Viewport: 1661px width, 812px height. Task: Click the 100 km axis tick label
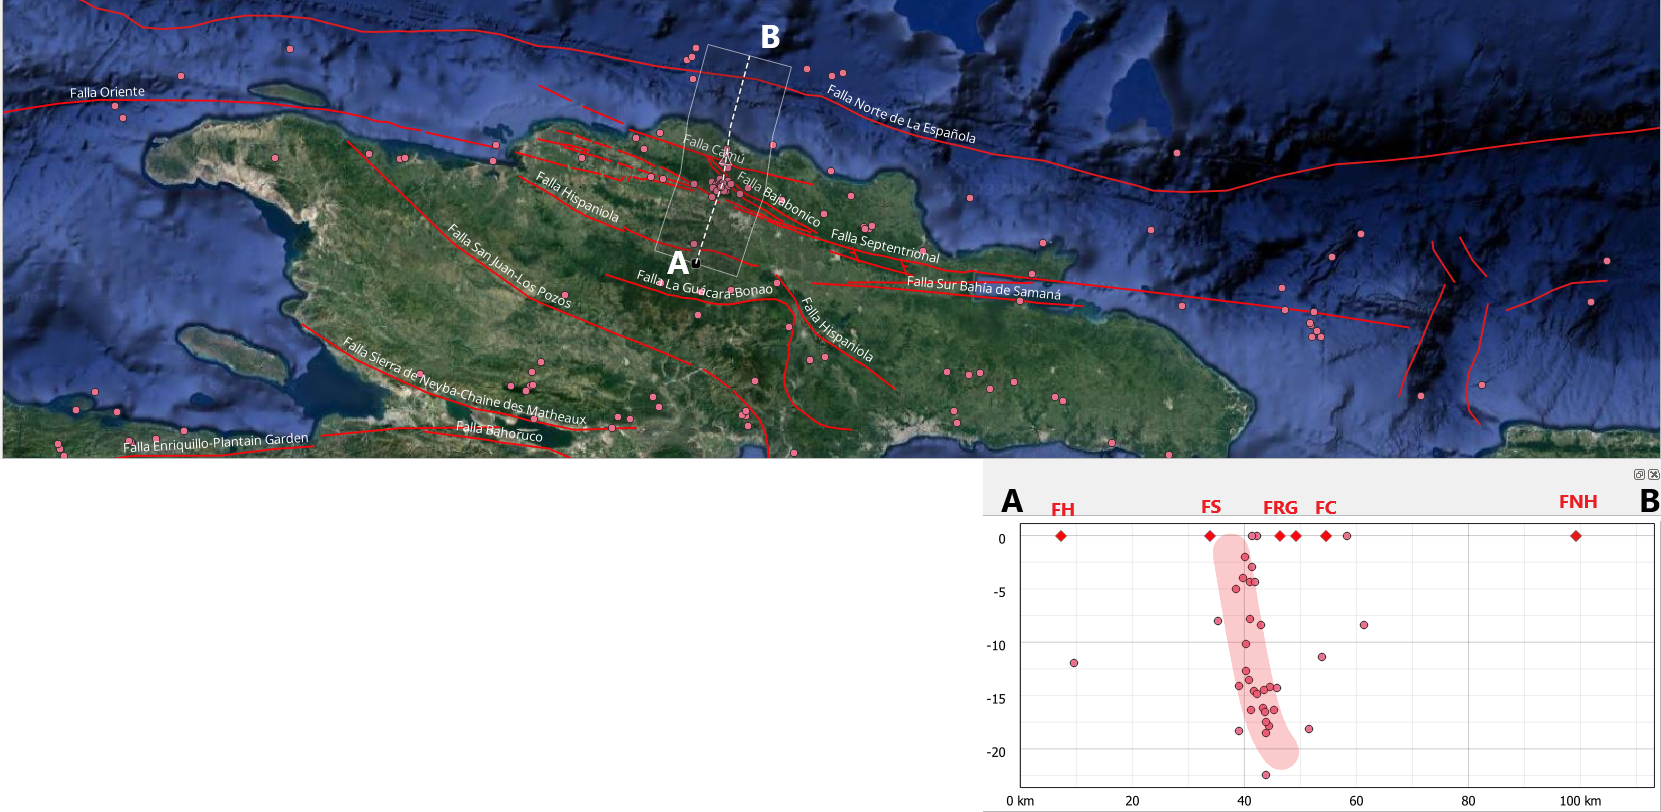click(x=1580, y=801)
